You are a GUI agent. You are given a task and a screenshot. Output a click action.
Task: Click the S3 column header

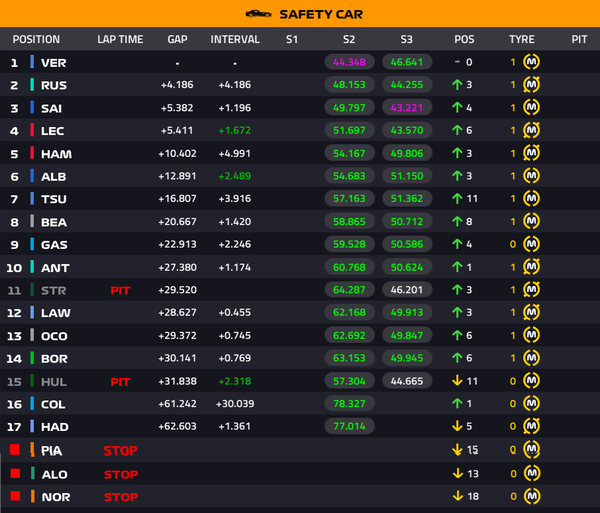coord(406,39)
